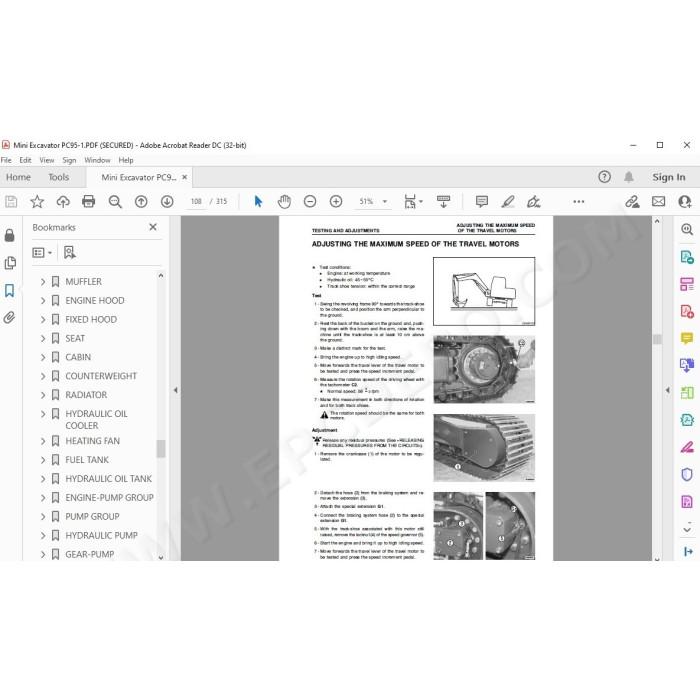Open the find text magnifier
Screen dimensions: 700x700
[x=115, y=202]
